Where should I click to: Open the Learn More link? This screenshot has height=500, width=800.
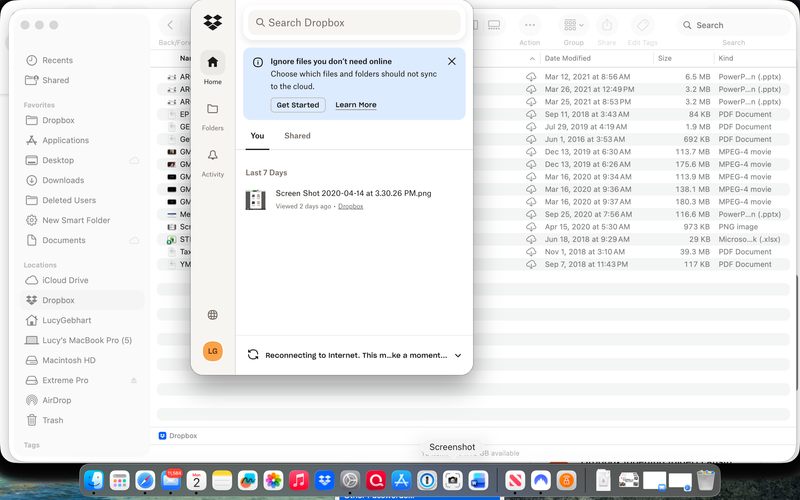(x=356, y=105)
